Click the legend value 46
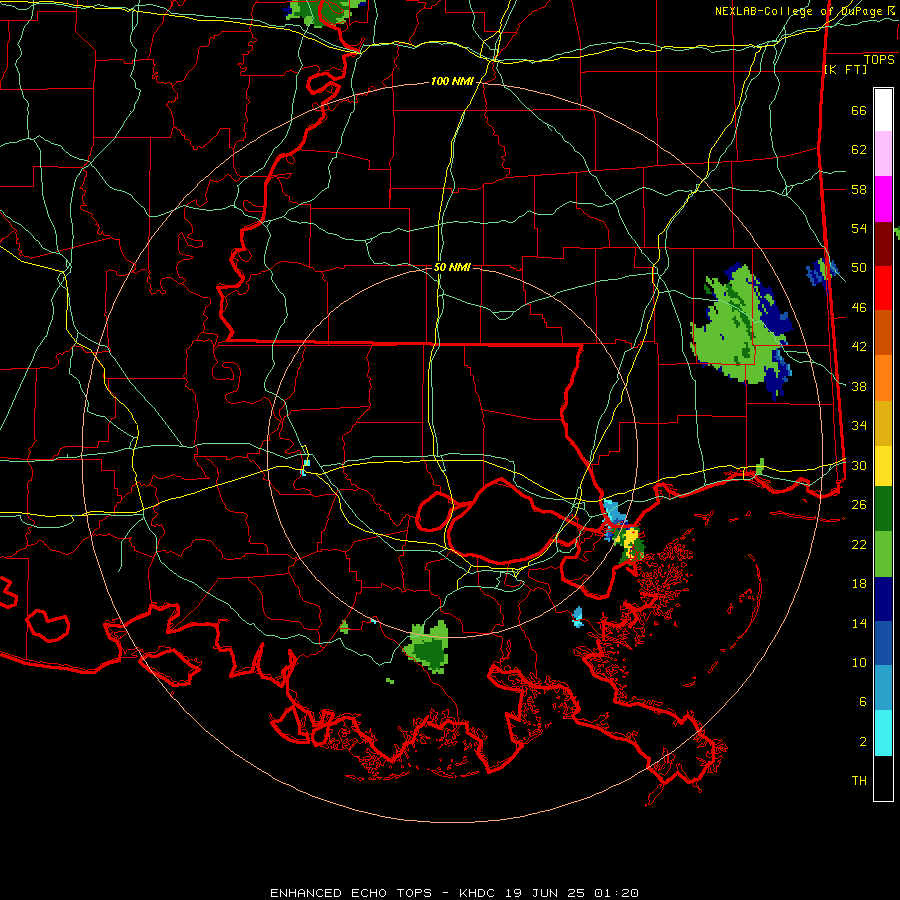 (859, 308)
